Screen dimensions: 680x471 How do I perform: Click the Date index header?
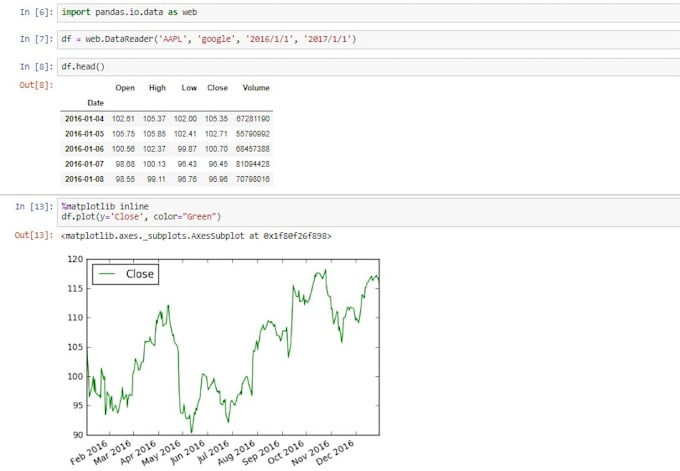(95, 103)
